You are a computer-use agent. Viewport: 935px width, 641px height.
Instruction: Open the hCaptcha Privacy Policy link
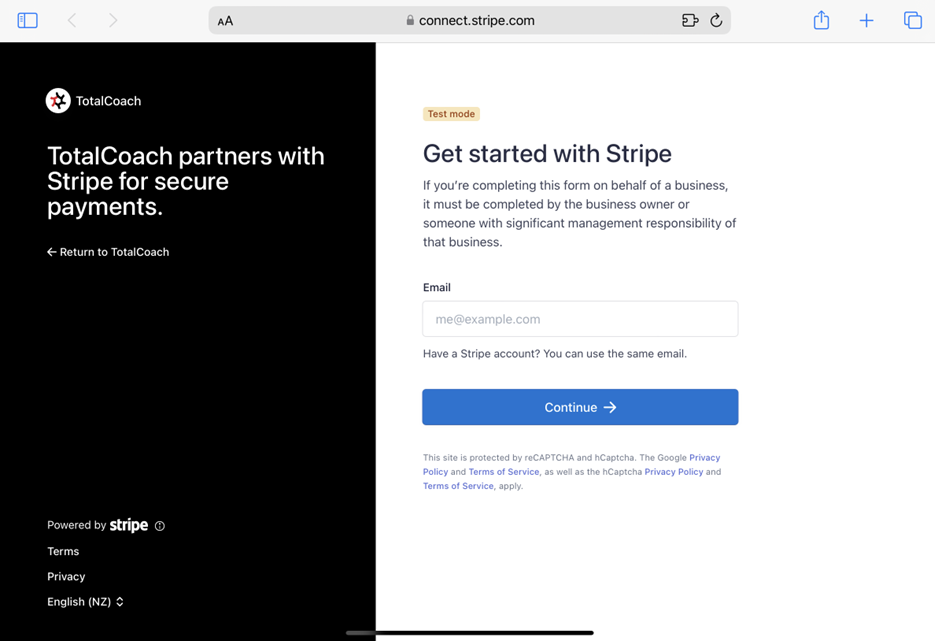(674, 472)
